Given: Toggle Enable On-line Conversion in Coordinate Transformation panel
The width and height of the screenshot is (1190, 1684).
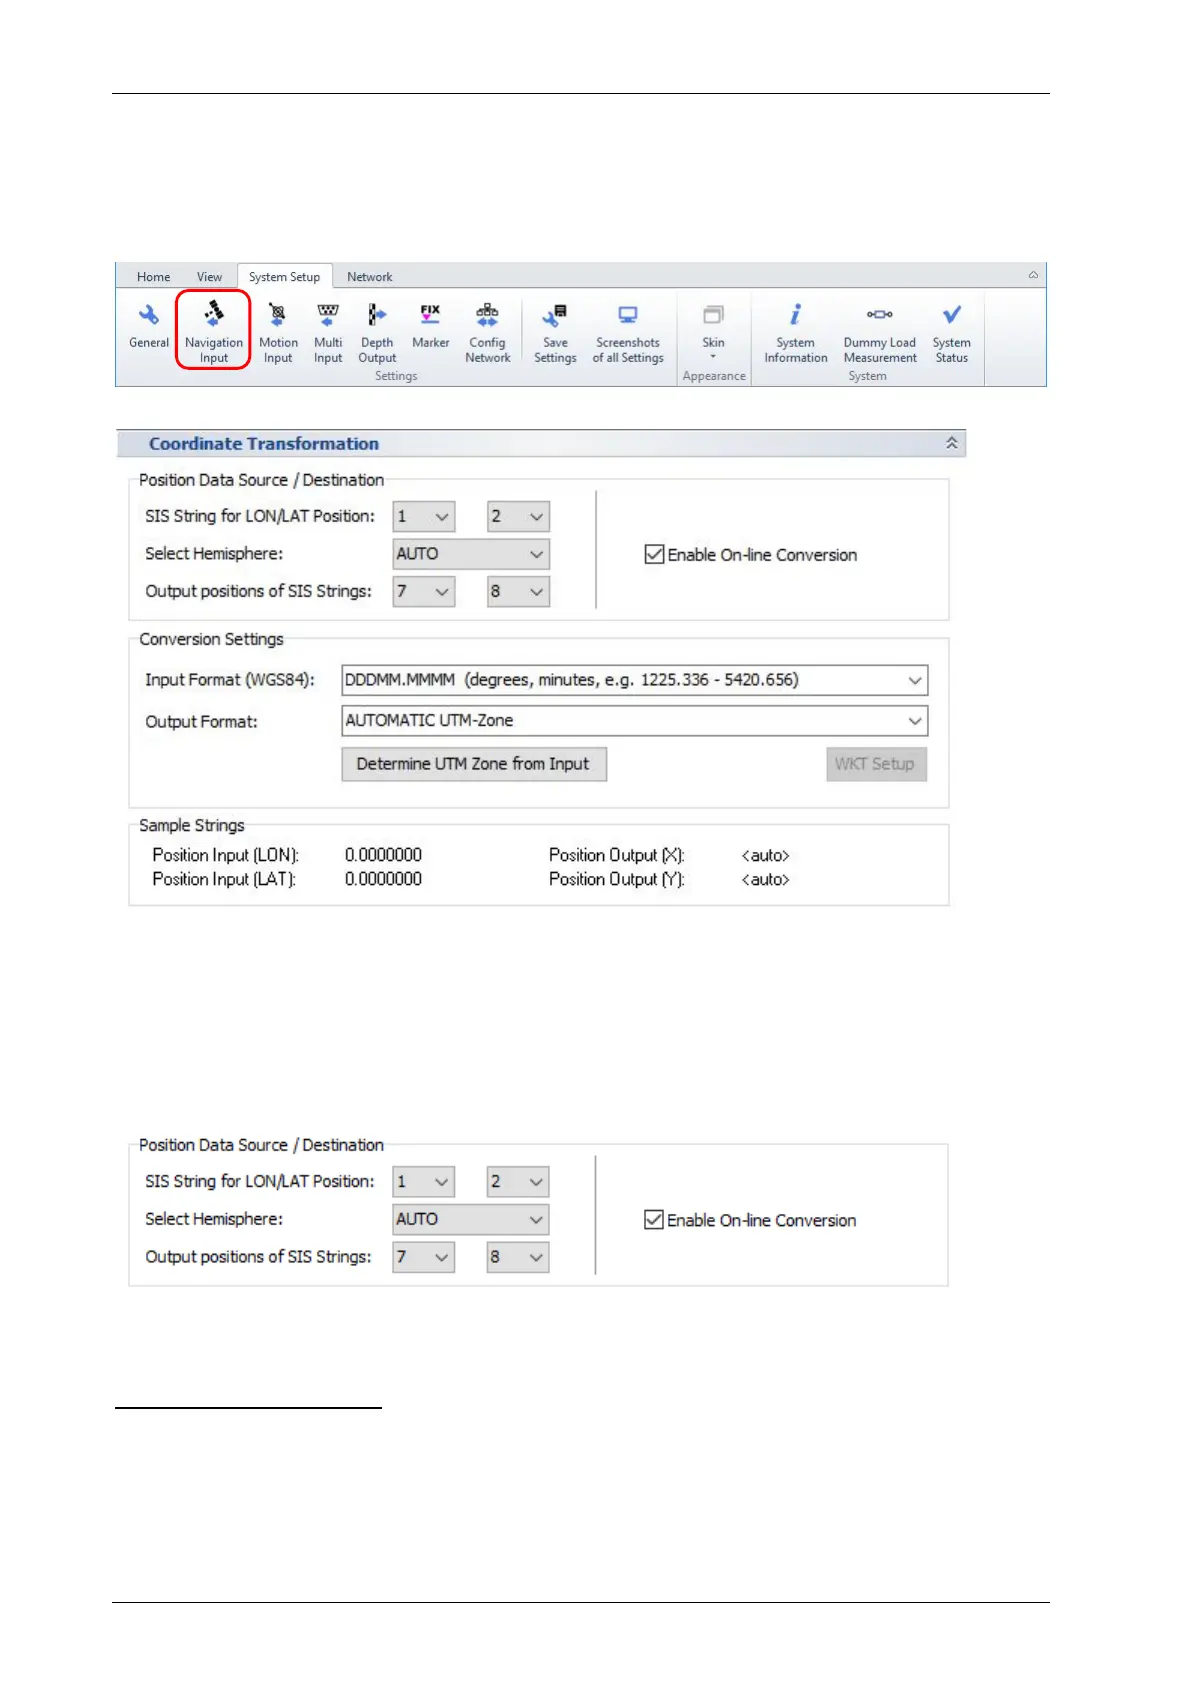Looking at the screenshot, I should coord(751,554).
